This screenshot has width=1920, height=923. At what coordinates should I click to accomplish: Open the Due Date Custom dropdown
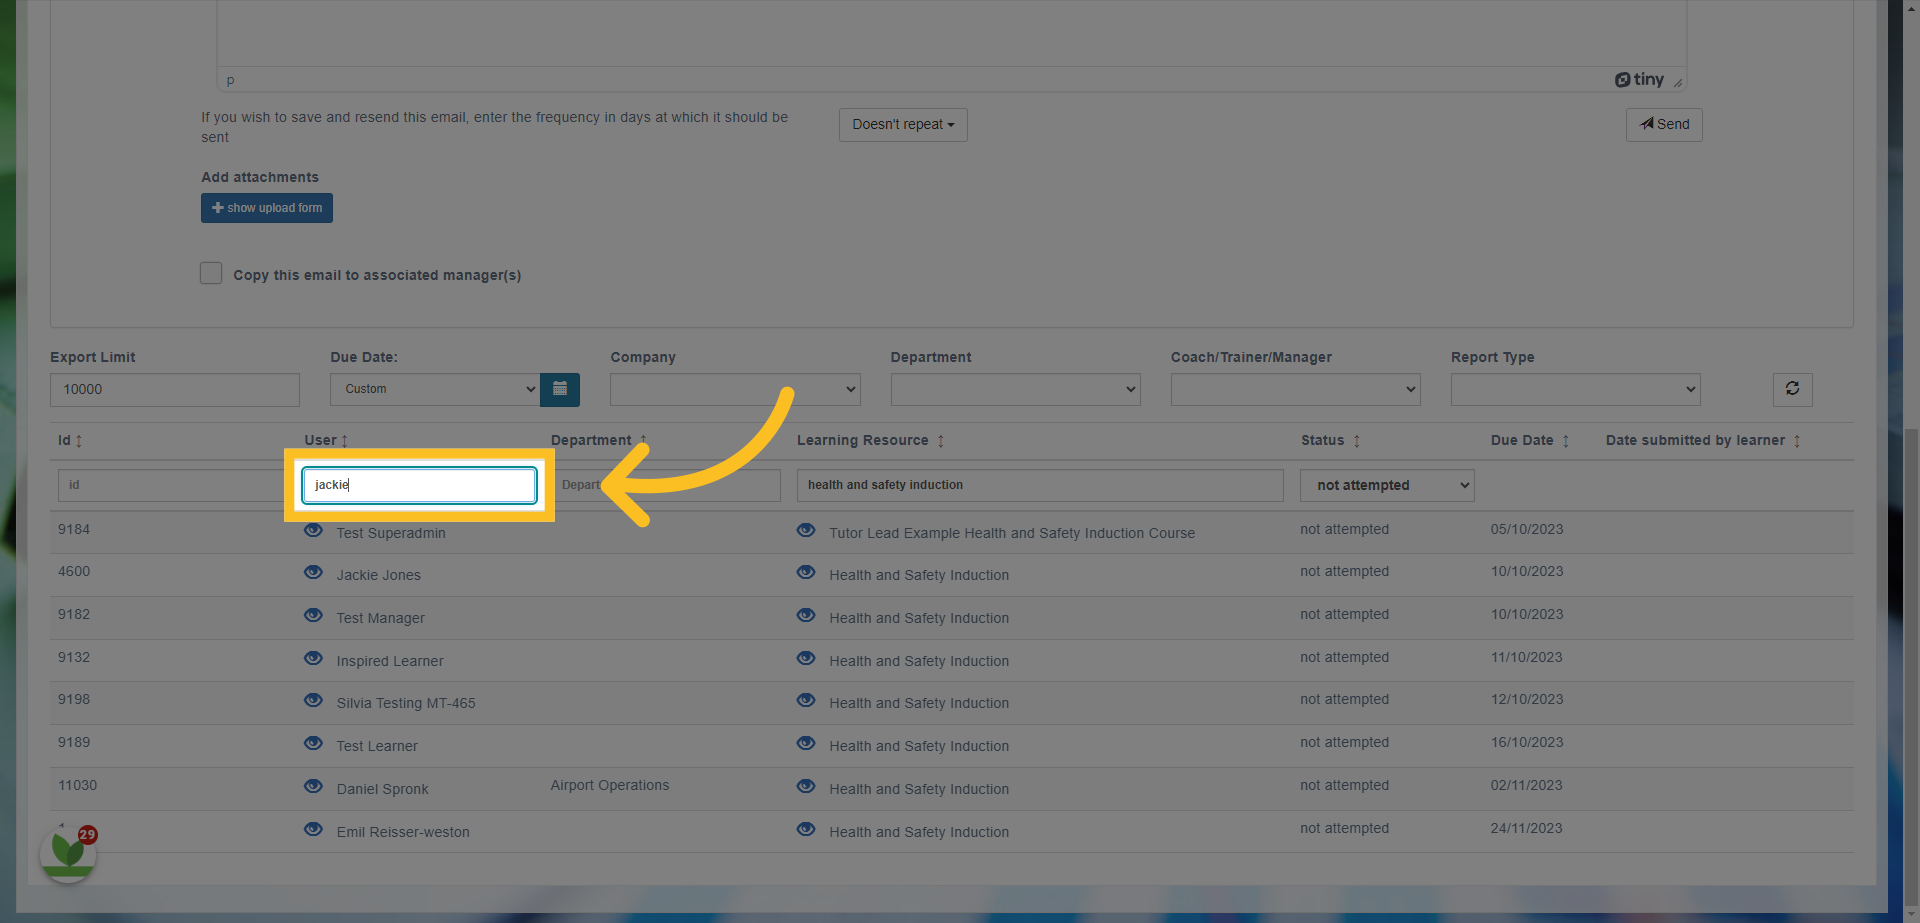435,389
